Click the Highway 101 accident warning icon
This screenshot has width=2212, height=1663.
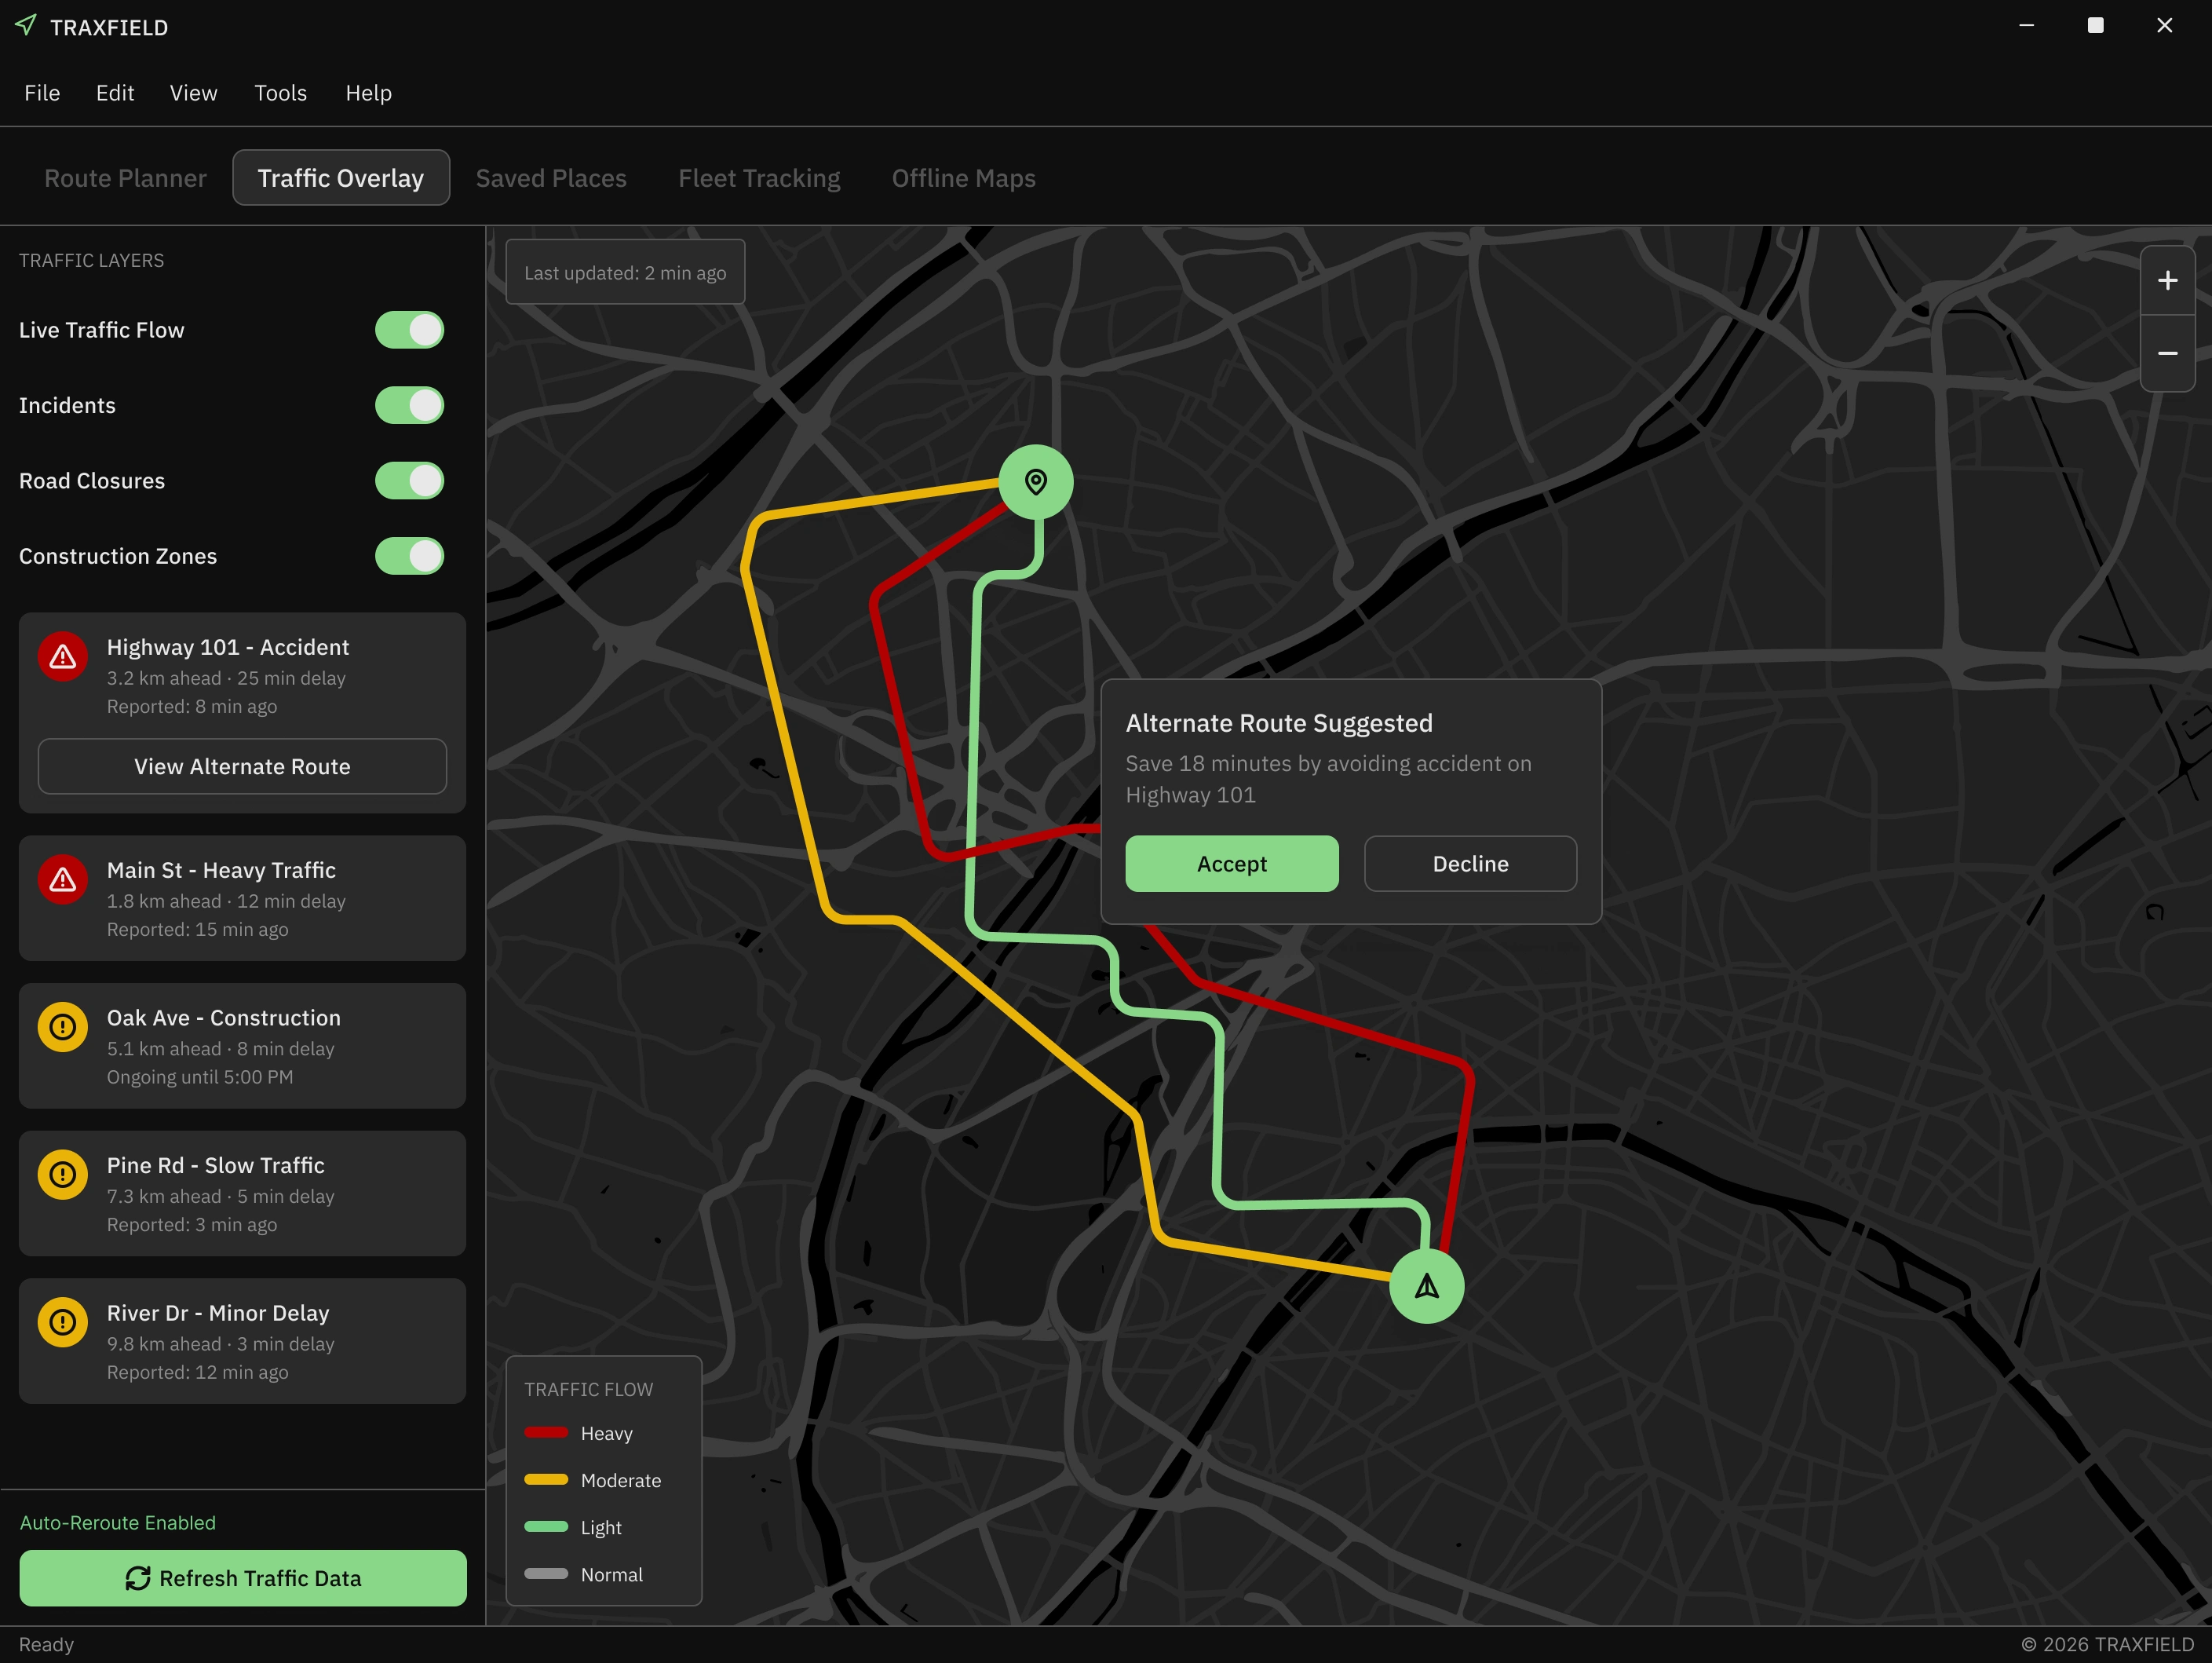(x=63, y=657)
